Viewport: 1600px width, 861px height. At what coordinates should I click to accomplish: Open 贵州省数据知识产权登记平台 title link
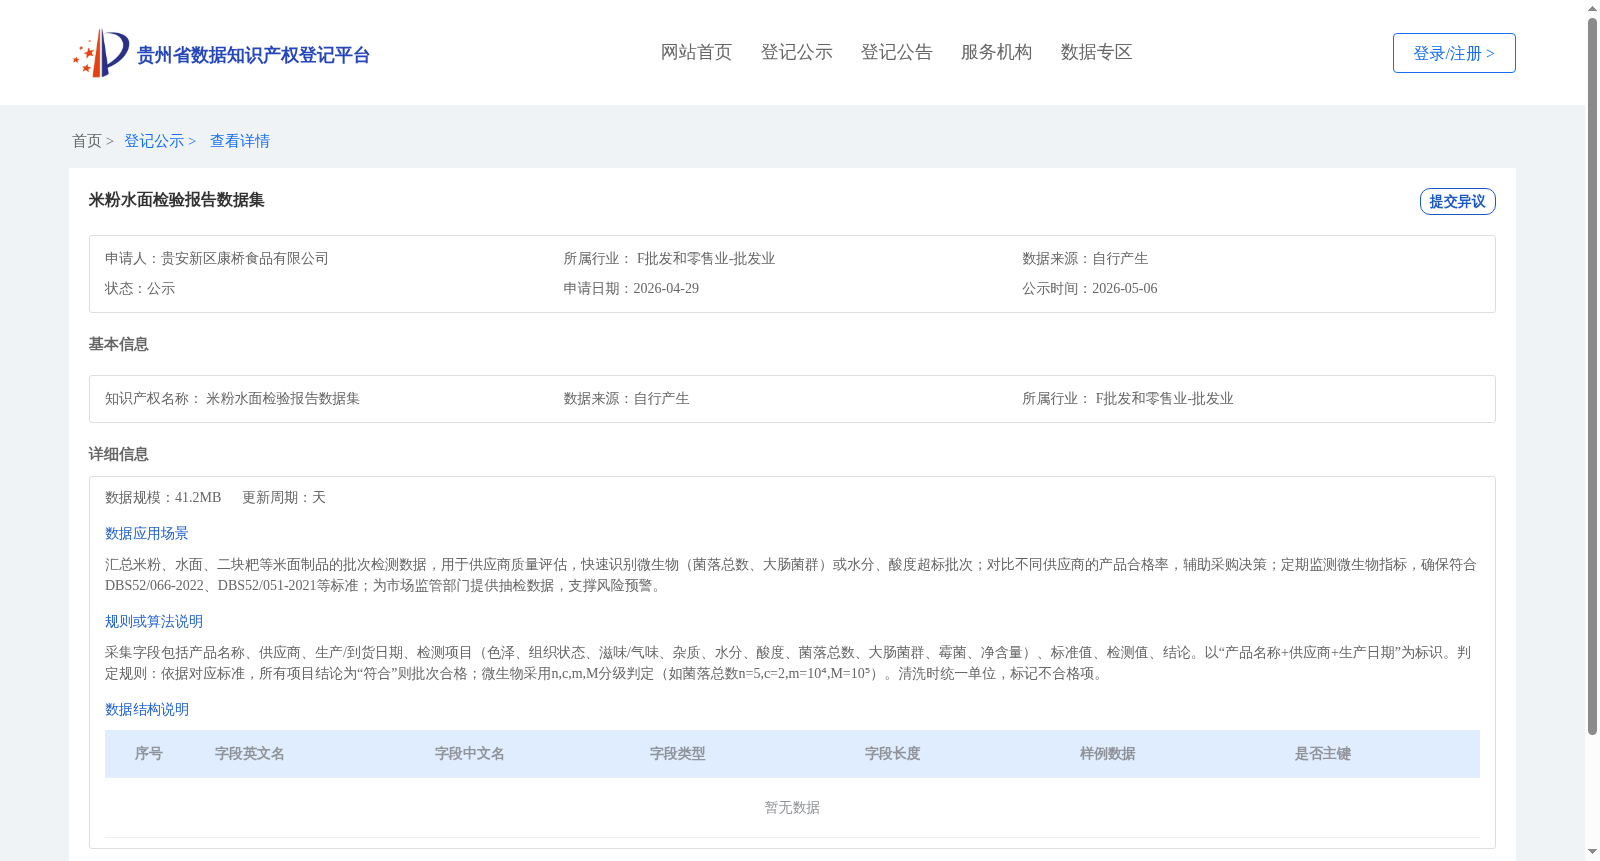pos(253,55)
